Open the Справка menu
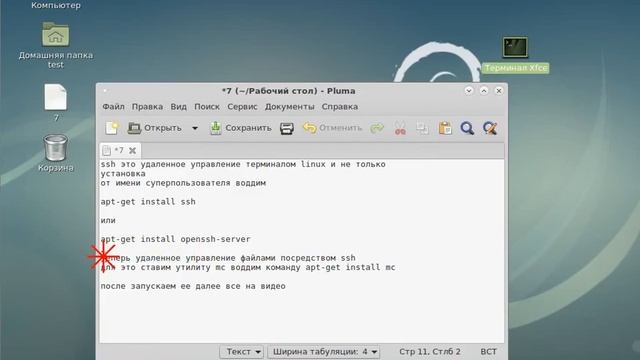The height and width of the screenshot is (360, 640). 340,107
